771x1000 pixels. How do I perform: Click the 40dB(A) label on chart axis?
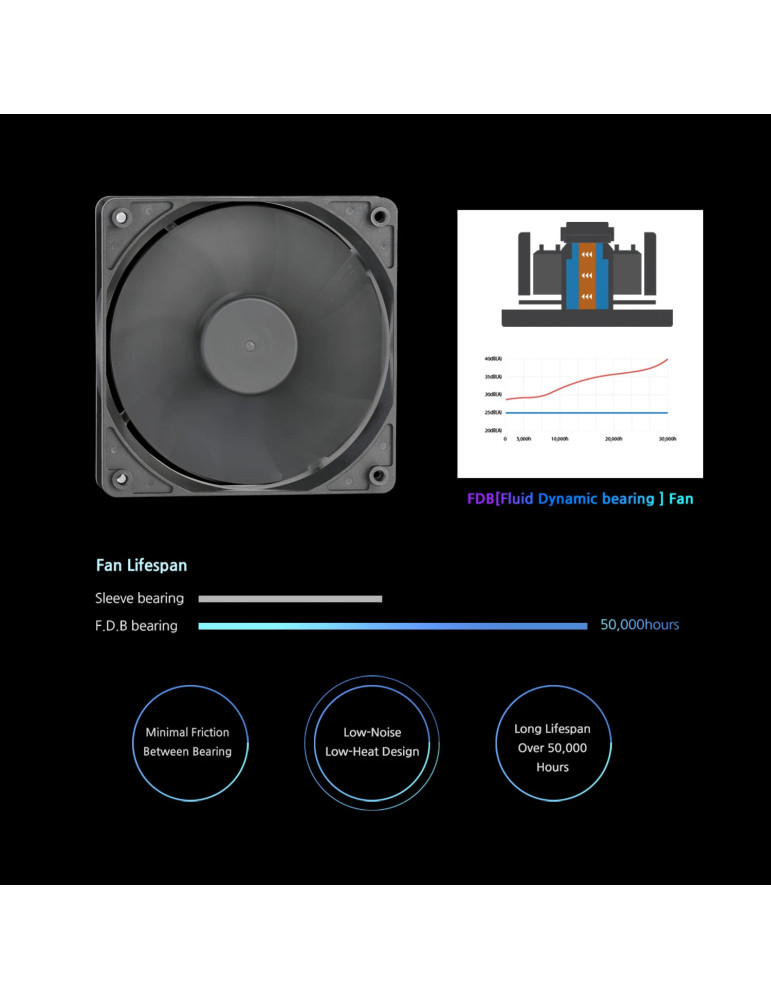click(x=493, y=358)
